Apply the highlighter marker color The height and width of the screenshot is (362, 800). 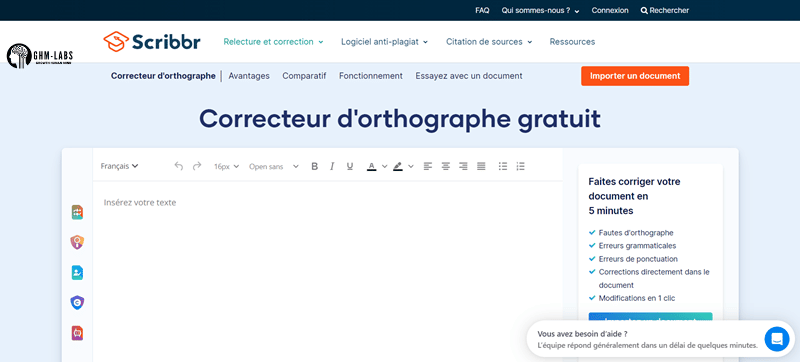pos(398,166)
